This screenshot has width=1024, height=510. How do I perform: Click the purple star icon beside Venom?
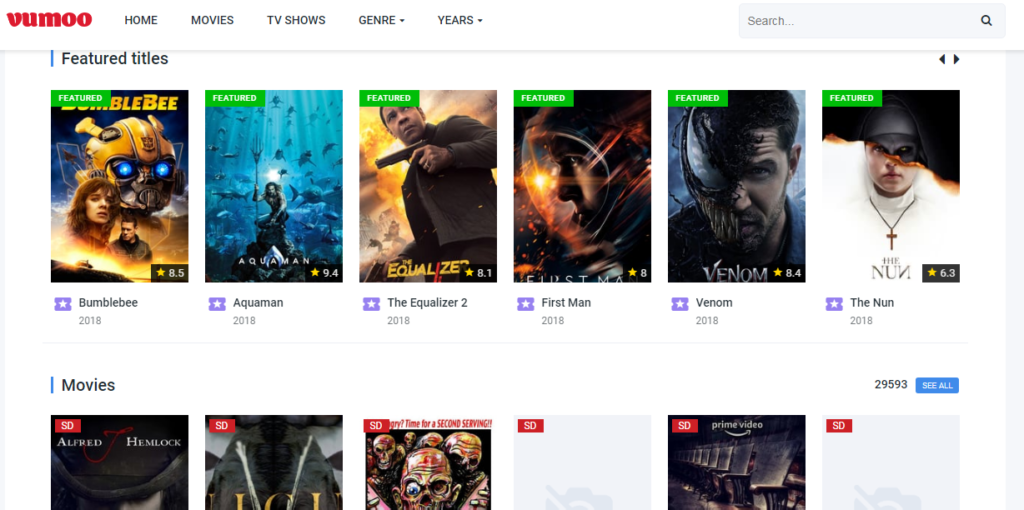679,304
